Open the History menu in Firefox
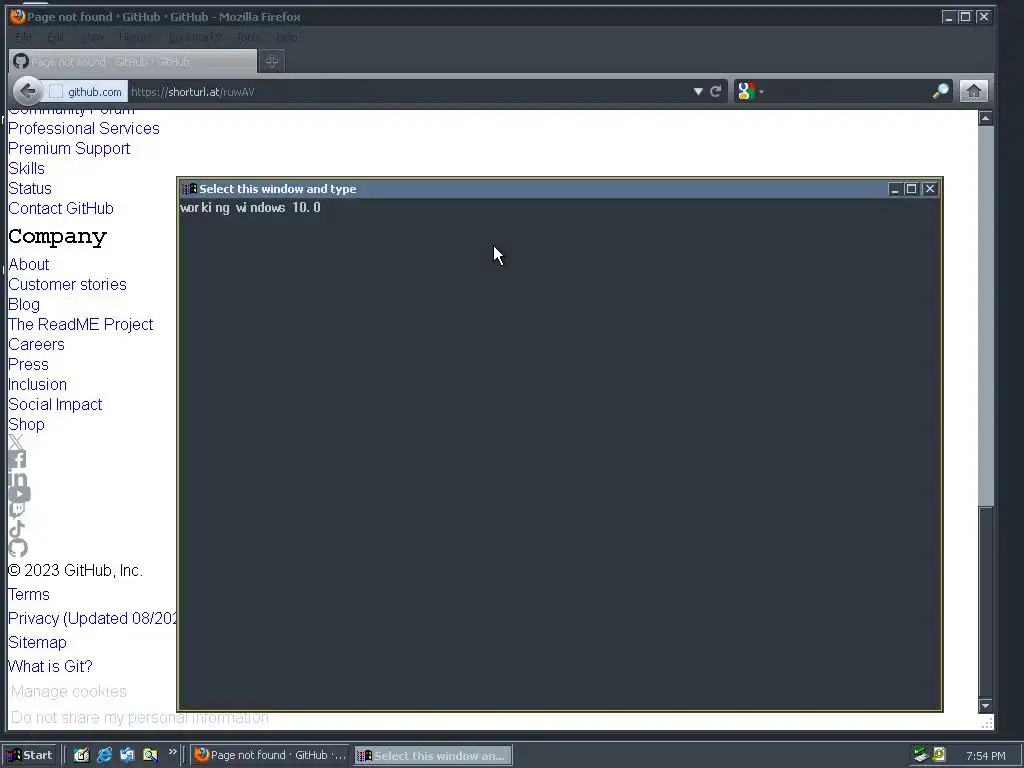The width and height of the screenshot is (1024, 768). tap(134, 37)
